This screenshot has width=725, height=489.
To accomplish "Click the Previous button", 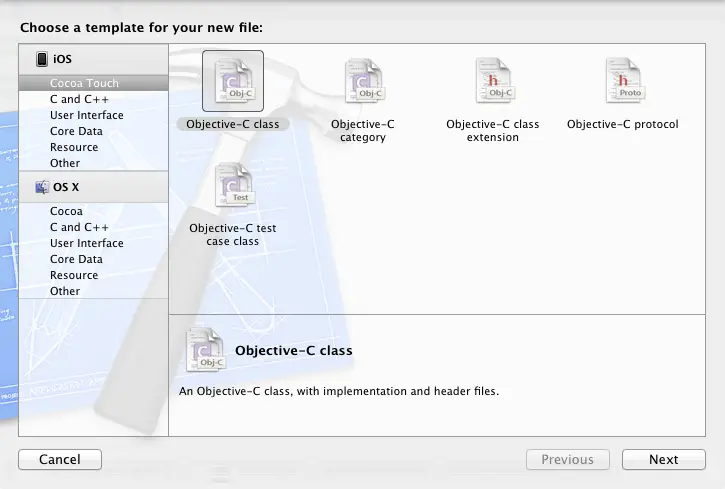I will tap(567, 460).
